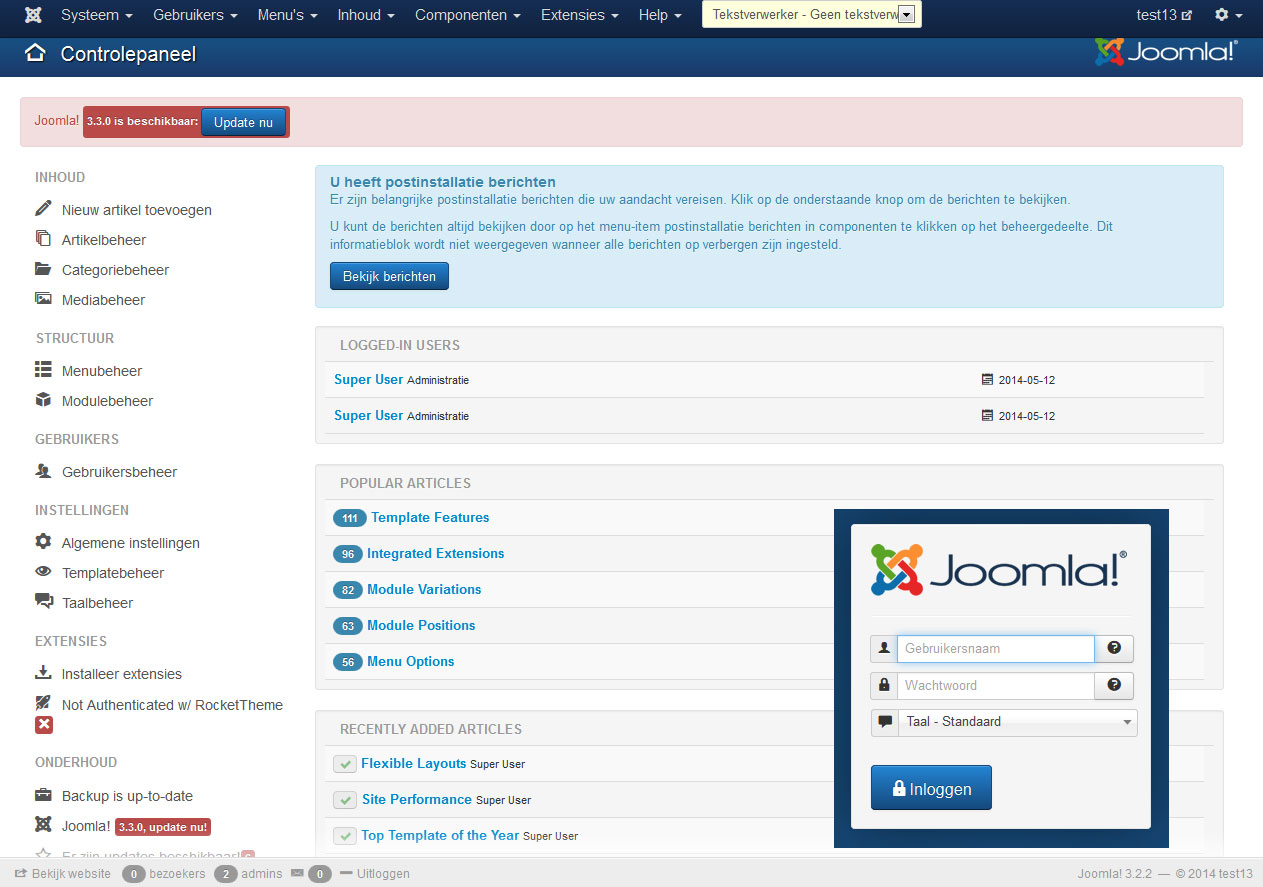Open the Extensies dropdown menu
1263x887 pixels.
click(579, 15)
